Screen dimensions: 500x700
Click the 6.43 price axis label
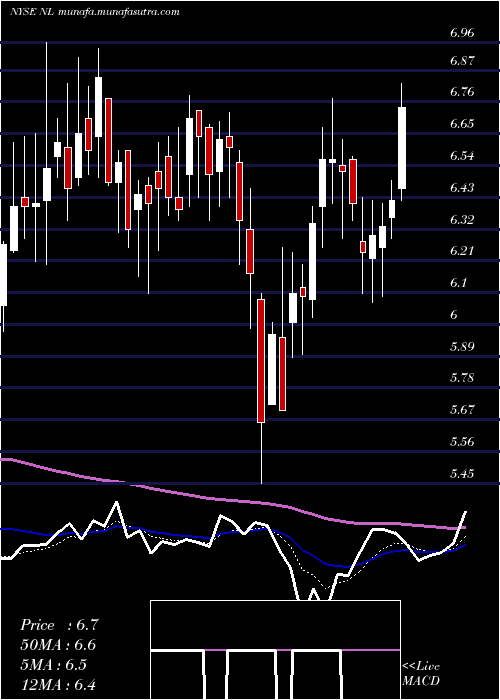click(462, 188)
